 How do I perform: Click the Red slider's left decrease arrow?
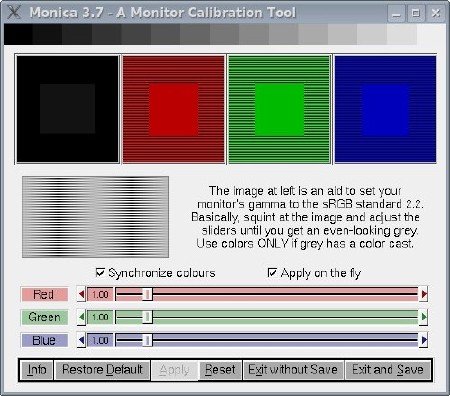pos(81,294)
